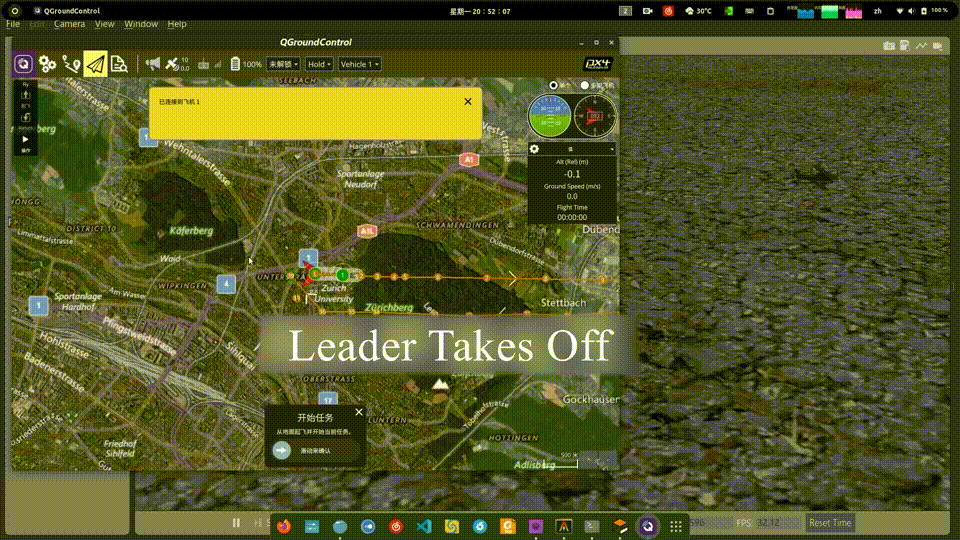The width and height of the screenshot is (960, 540).
Task: Click the video record icon in Gazebo
Action: (937, 46)
